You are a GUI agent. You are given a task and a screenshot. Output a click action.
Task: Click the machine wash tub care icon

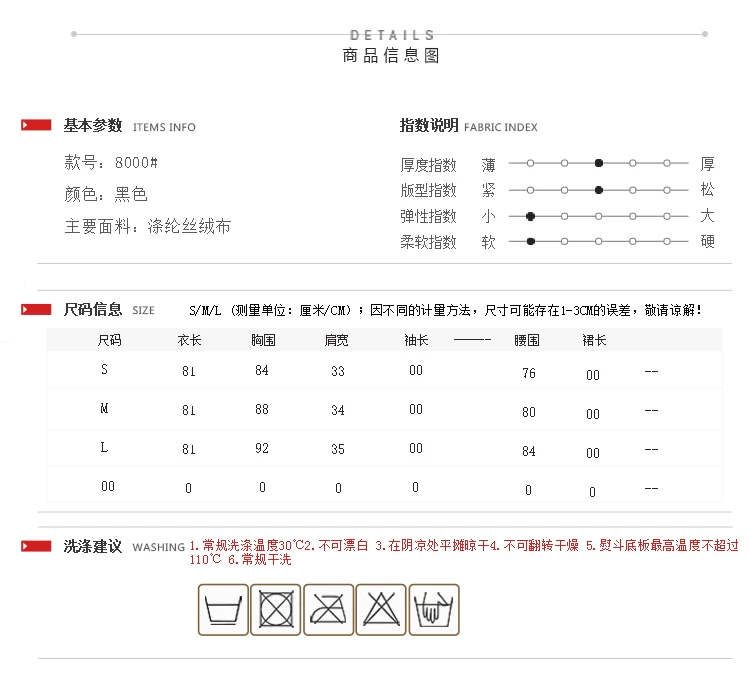223,608
